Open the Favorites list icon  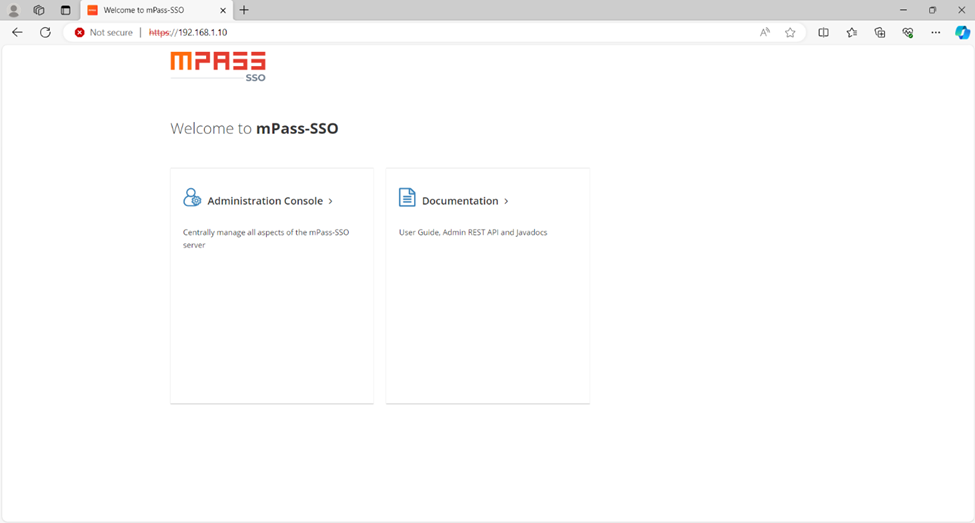(x=852, y=32)
